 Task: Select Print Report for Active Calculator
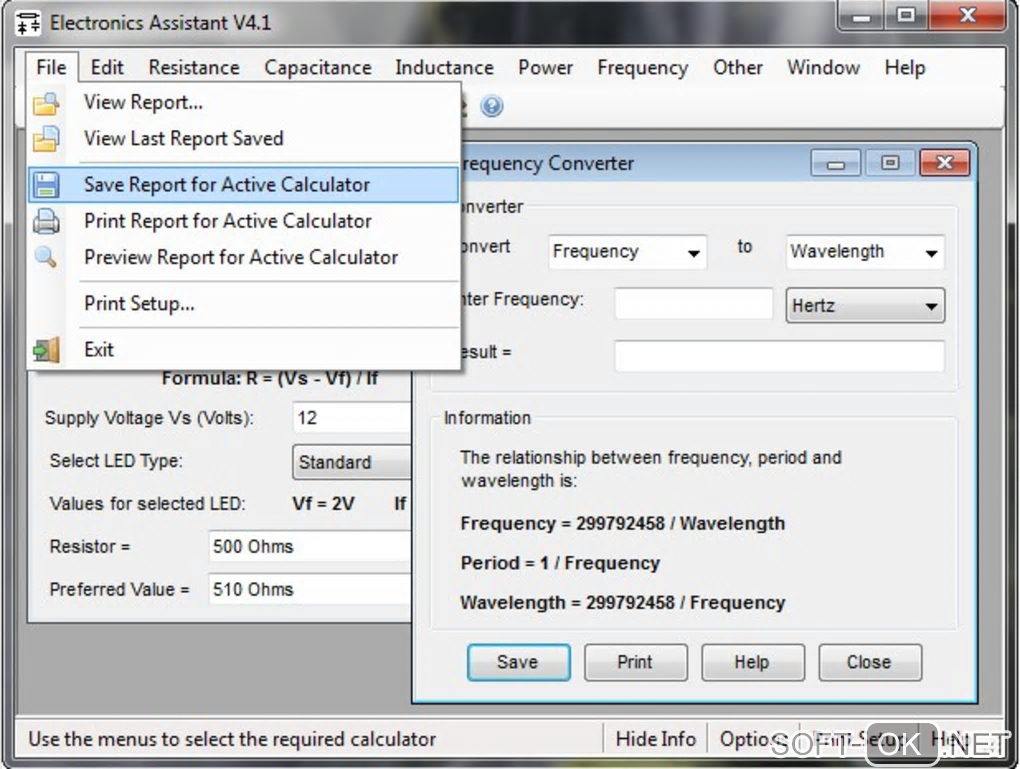[x=243, y=221]
